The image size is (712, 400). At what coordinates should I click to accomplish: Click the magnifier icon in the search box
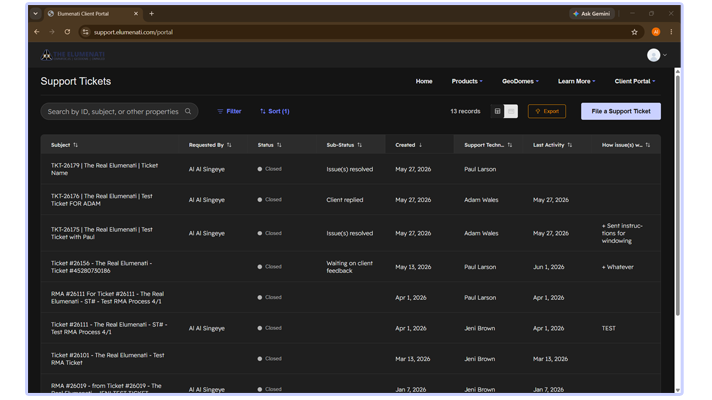(x=188, y=111)
